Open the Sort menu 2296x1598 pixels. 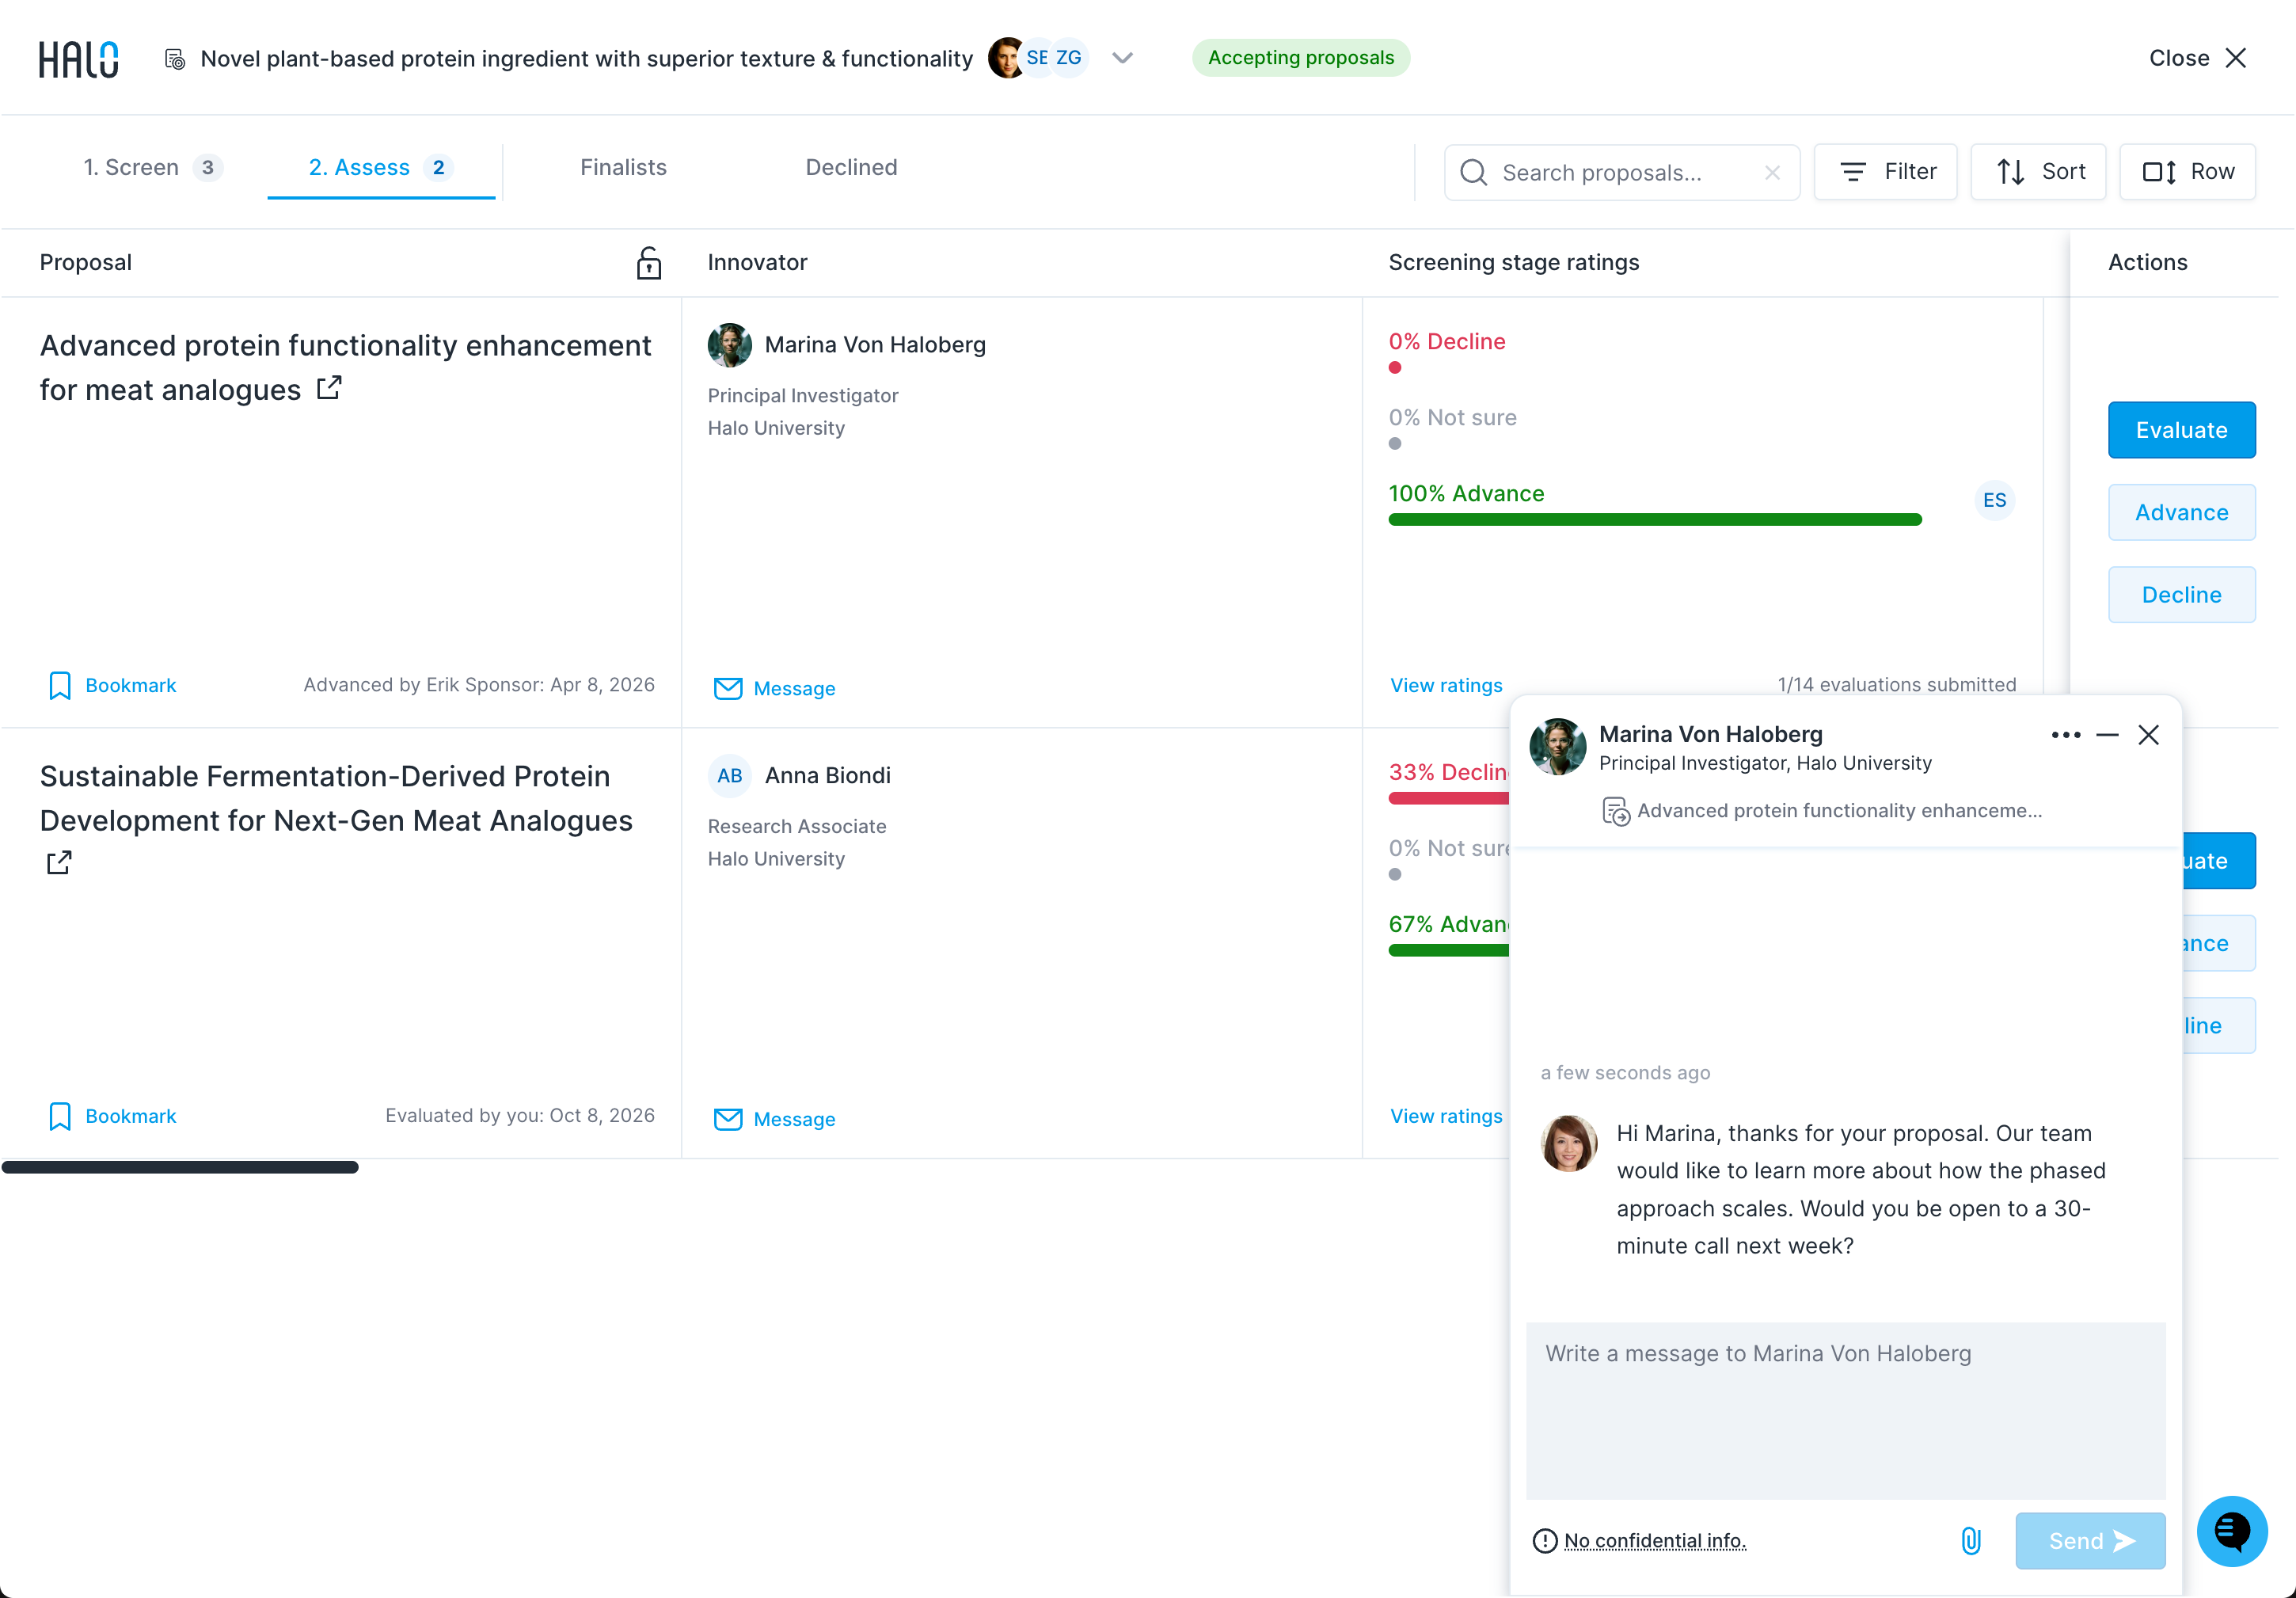click(x=2038, y=172)
